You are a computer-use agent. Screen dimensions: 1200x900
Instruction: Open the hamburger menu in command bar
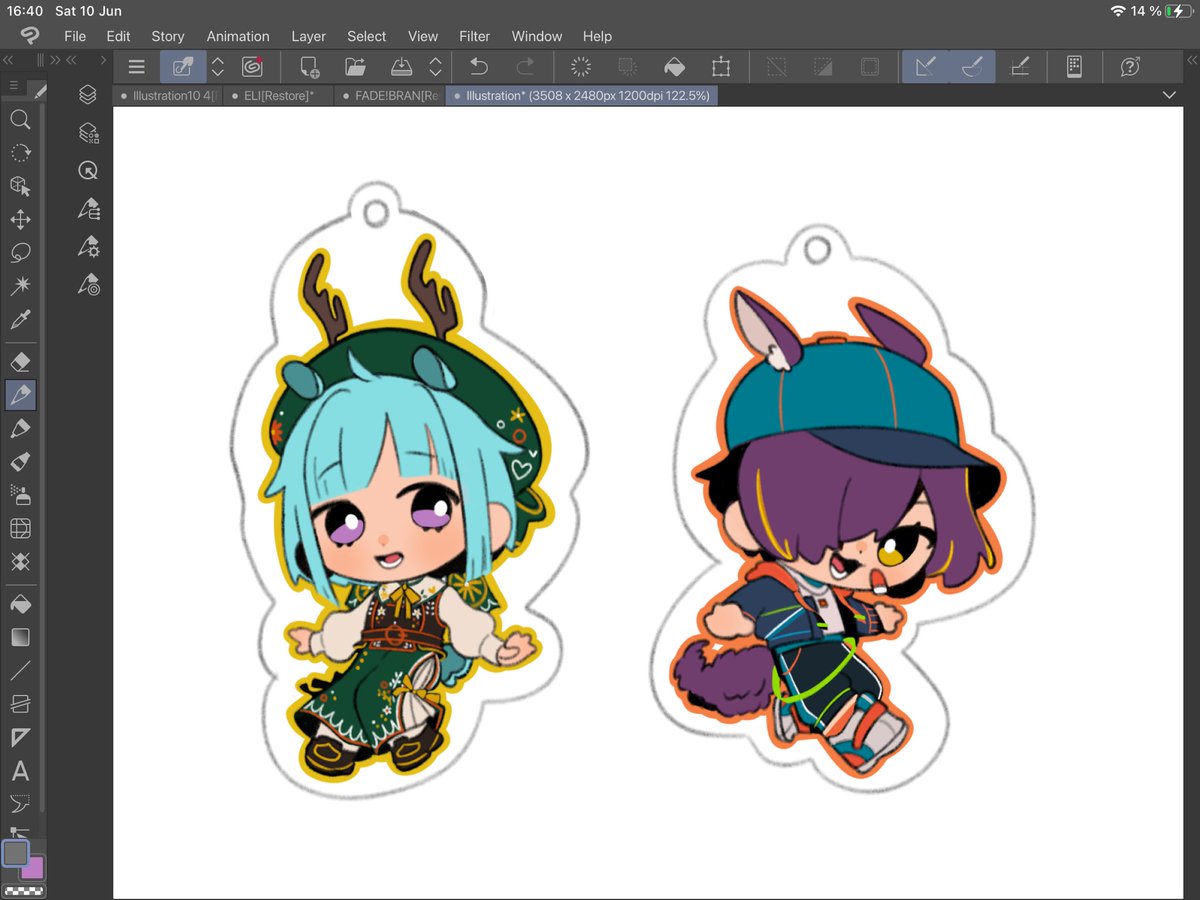click(x=137, y=67)
